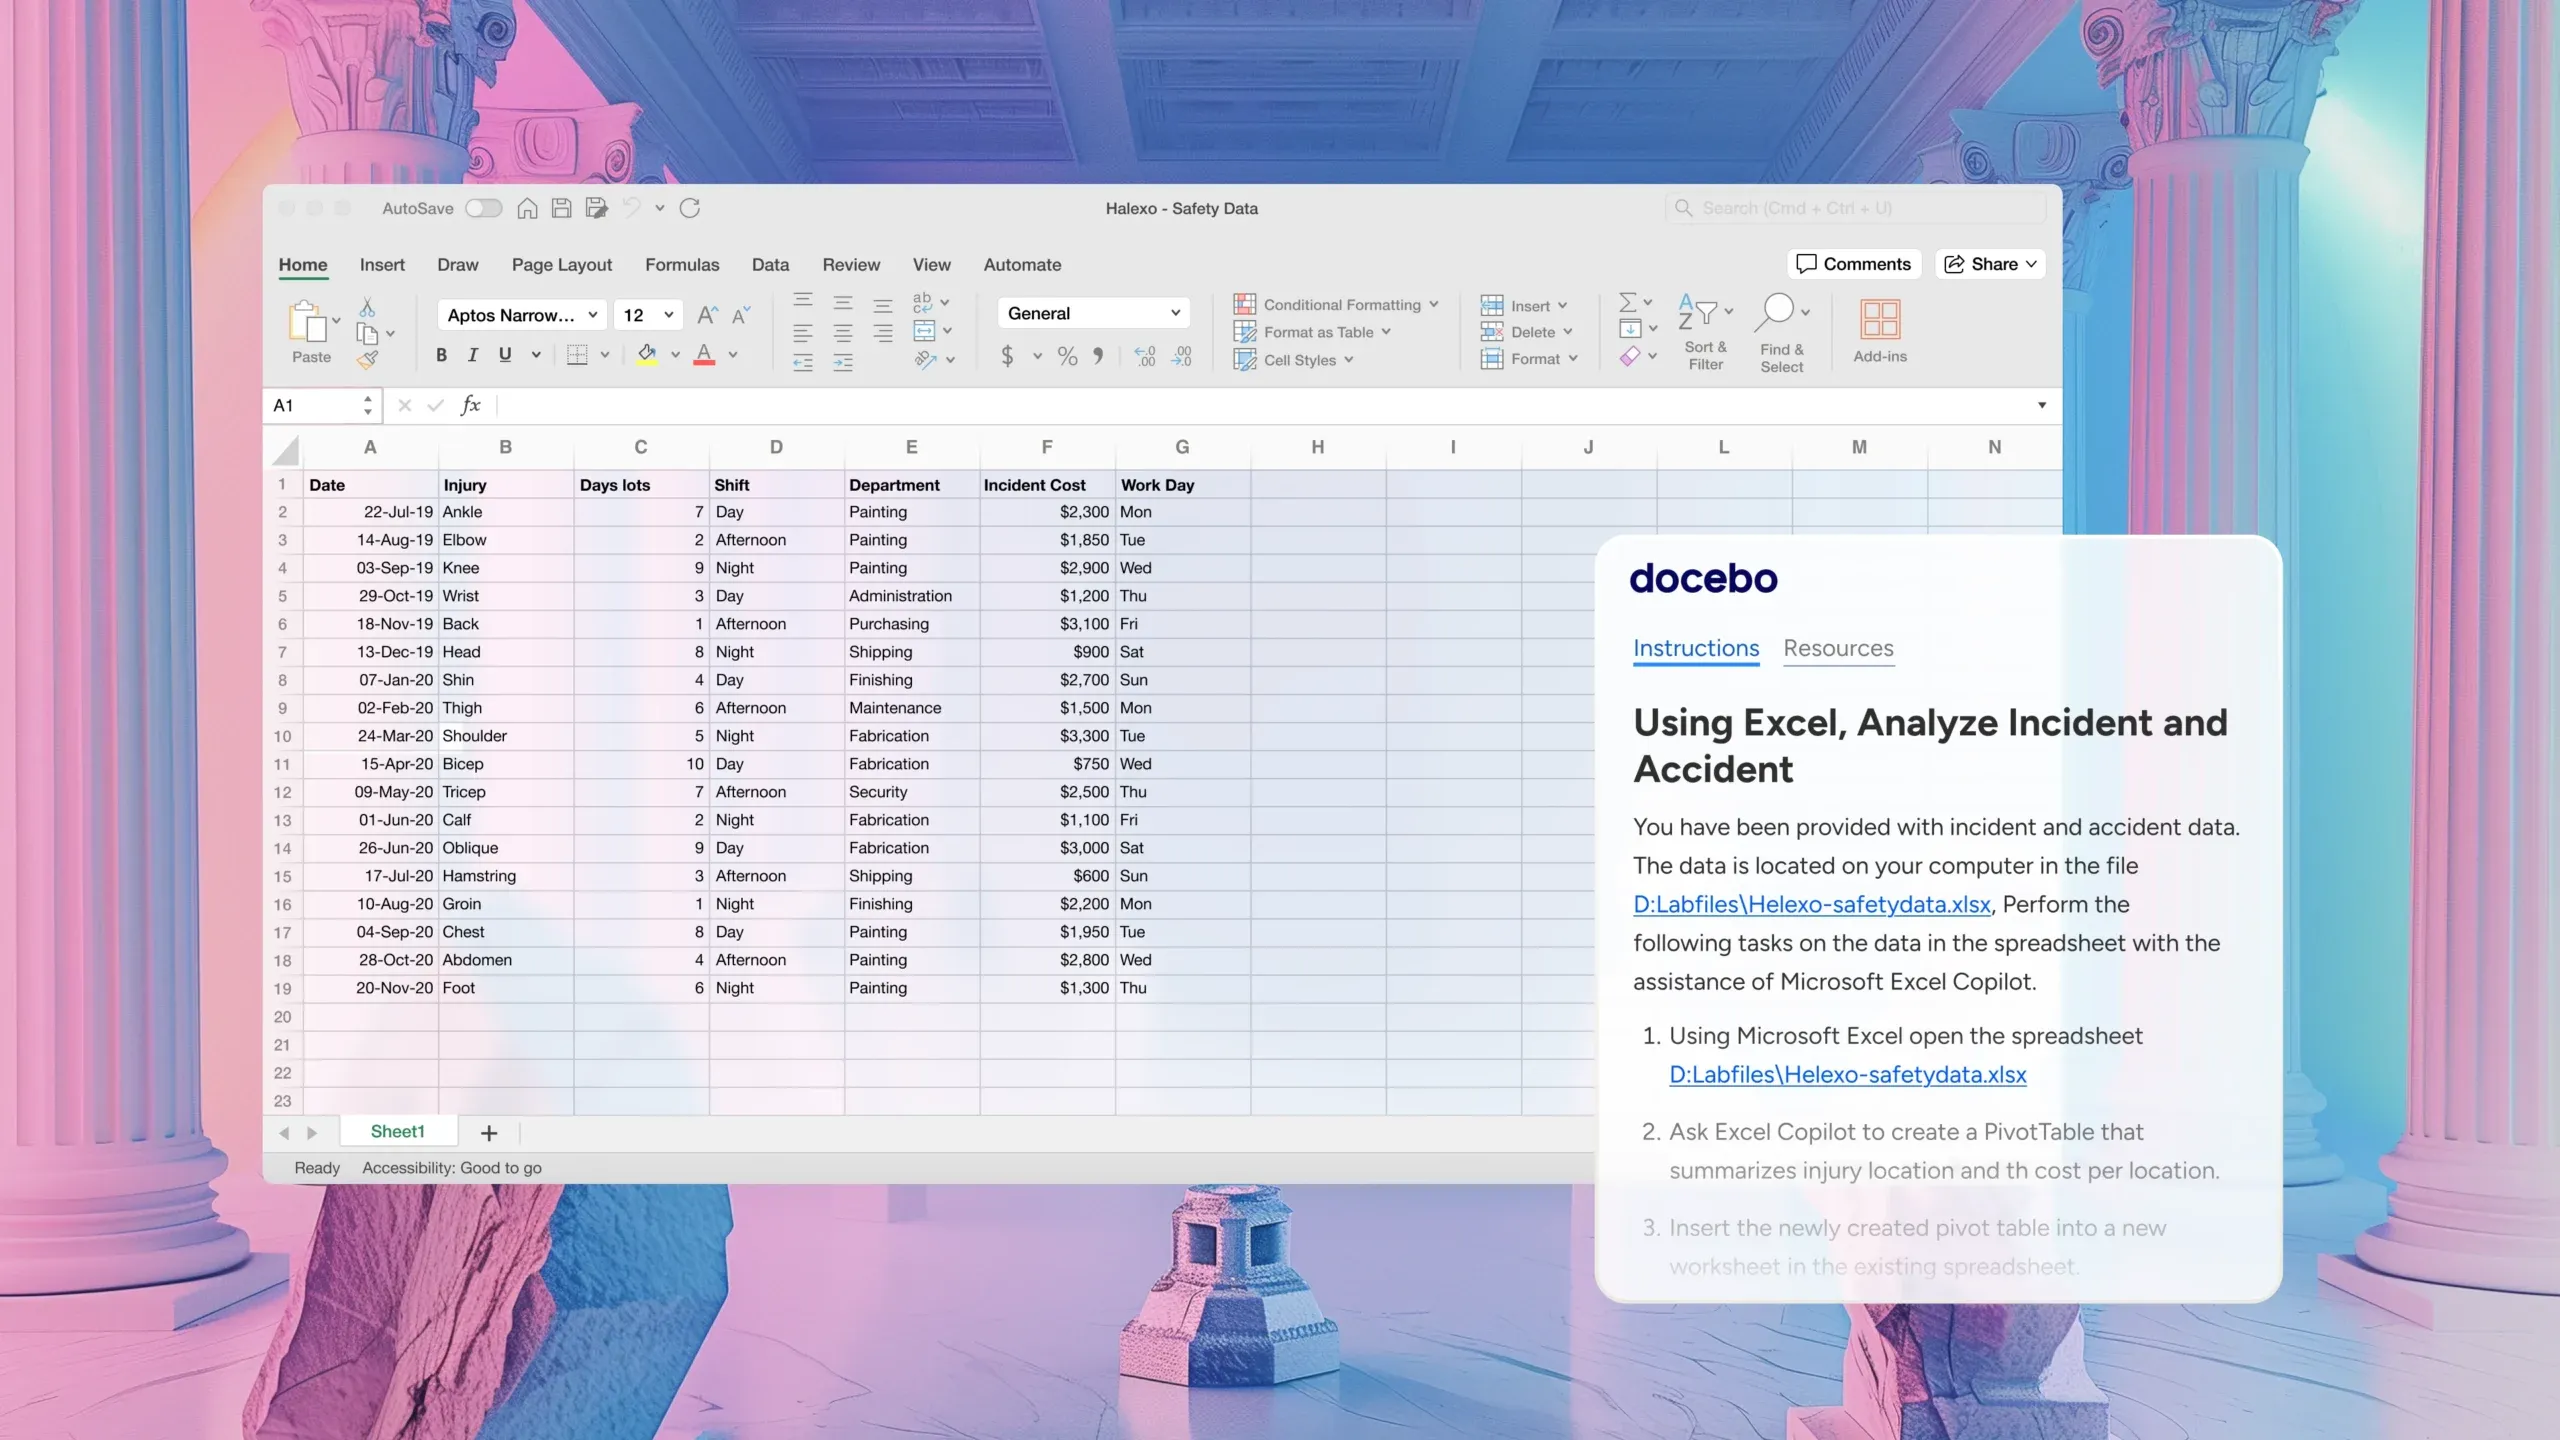Click the Cut scissors icon
The width and height of the screenshot is (2560, 1440).
367,307
